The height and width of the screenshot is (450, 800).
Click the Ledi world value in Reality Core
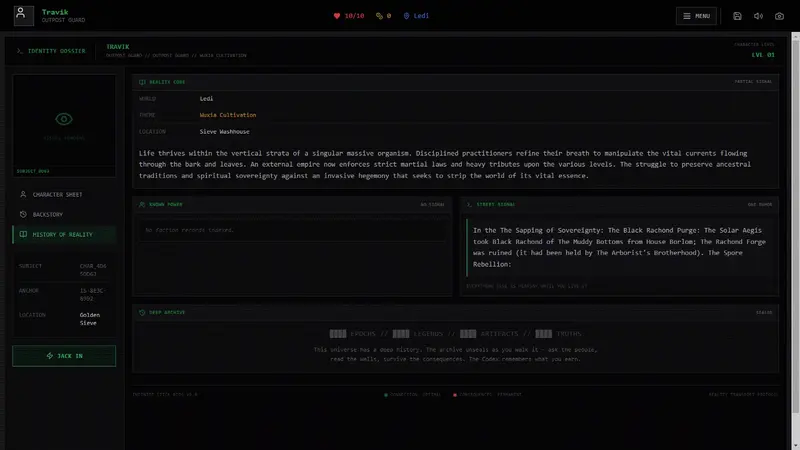coord(206,98)
